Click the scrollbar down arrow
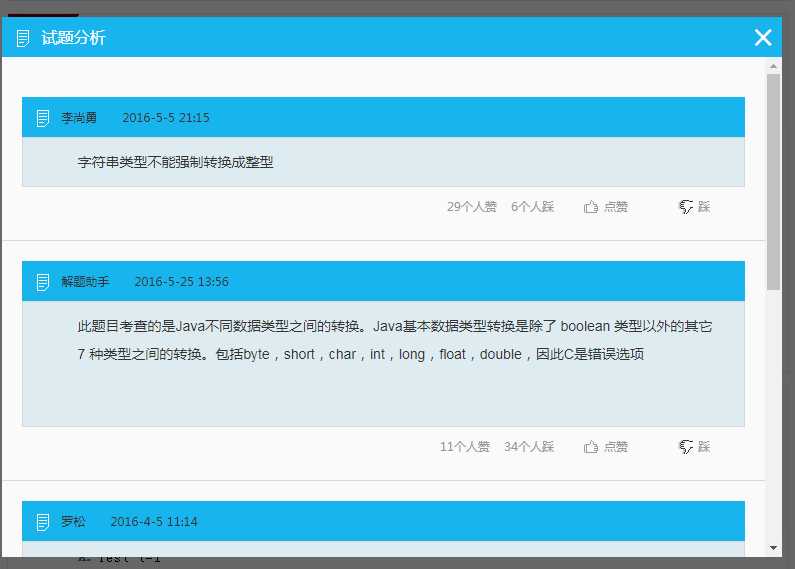Viewport: 795px width, 569px height. tap(773, 548)
